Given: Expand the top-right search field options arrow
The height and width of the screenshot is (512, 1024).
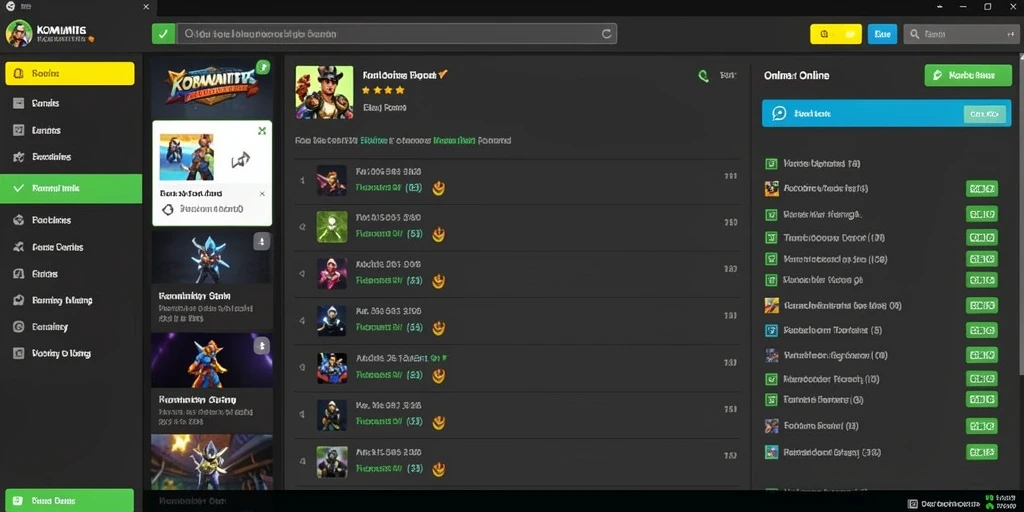Looking at the screenshot, I should pos(1011,34).
